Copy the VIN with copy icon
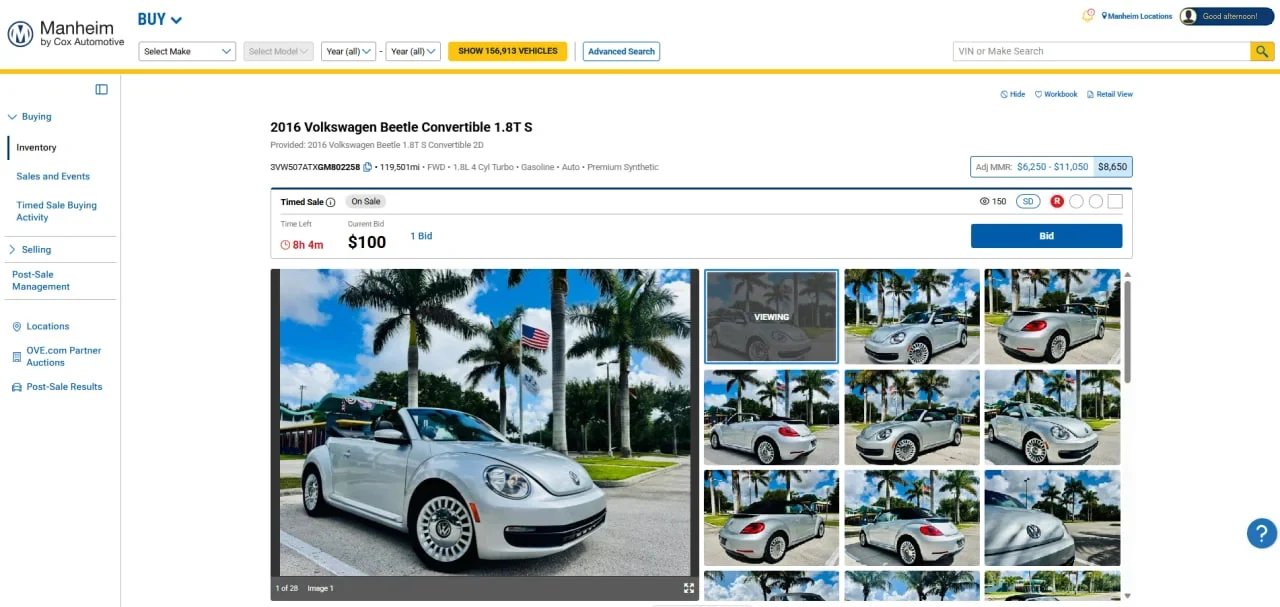Screen dimensions: 1280x607 (x=367, y=167)
